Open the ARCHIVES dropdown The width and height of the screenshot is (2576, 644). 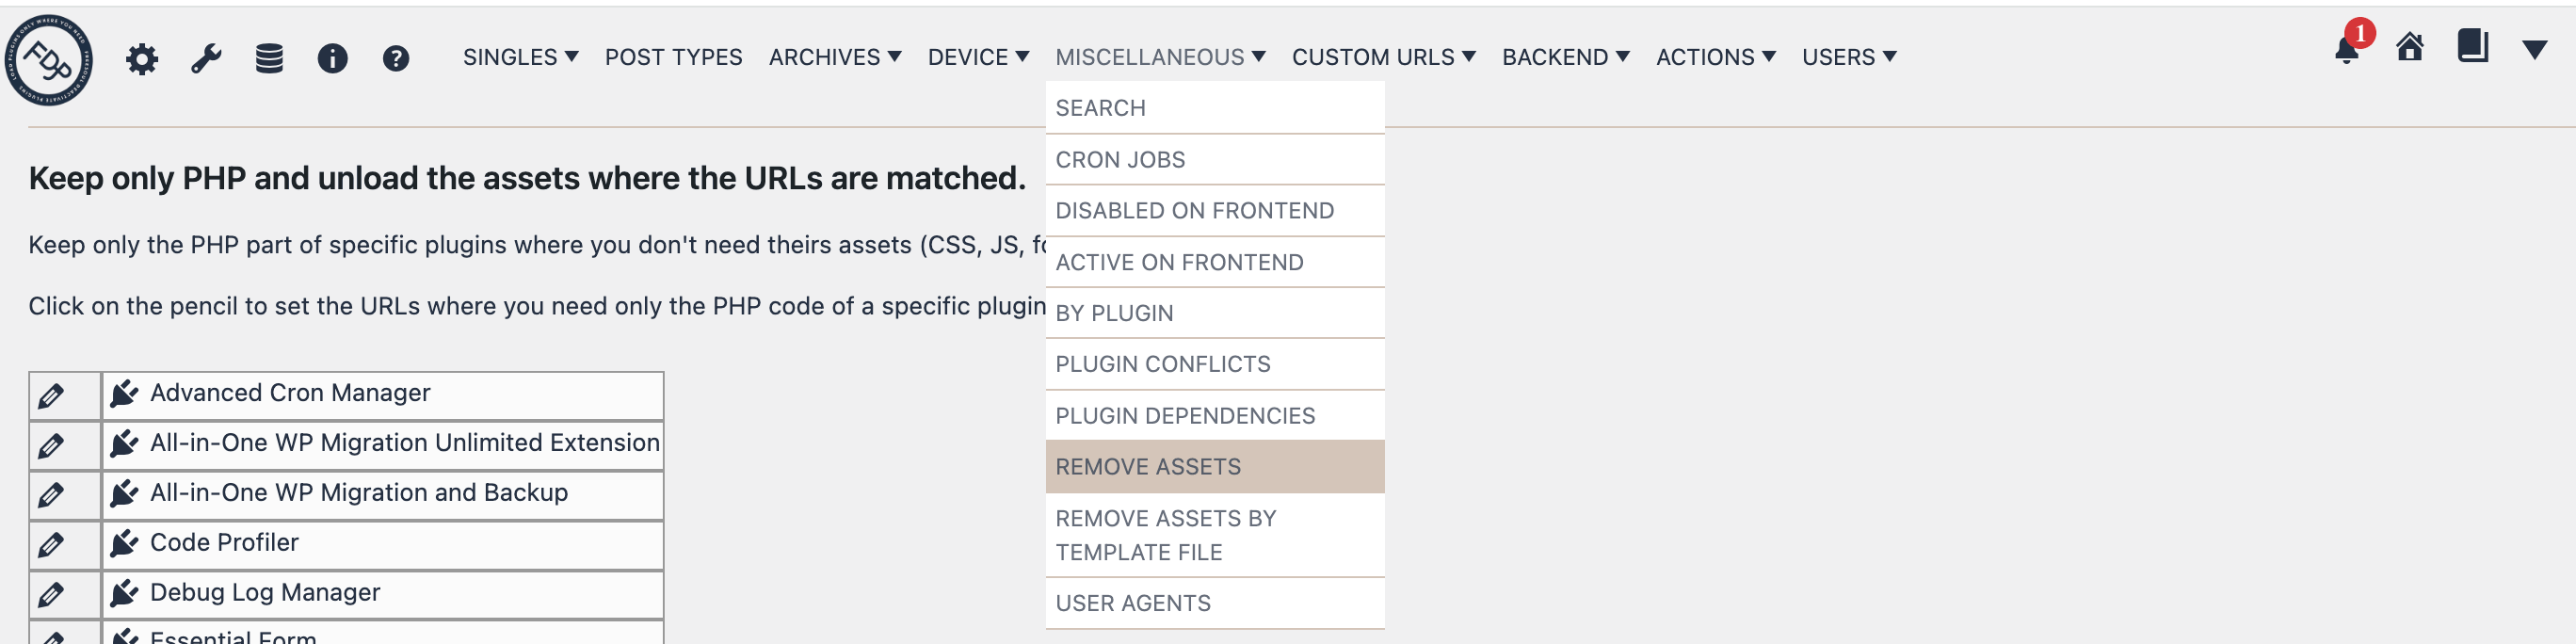(836, 57)
